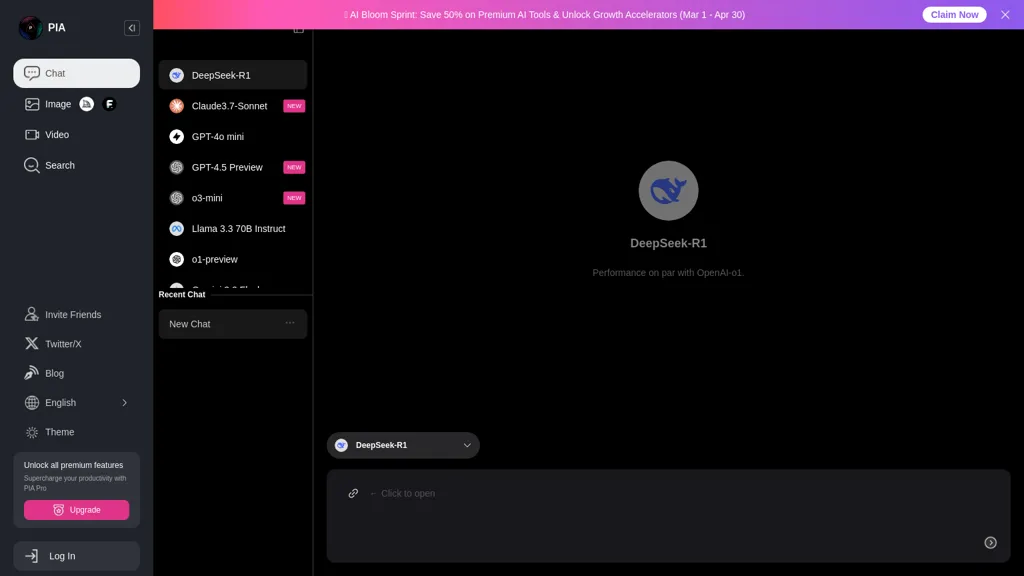Select the GPT-4o mini model
1024x576 pixels.
click(x=233, y=136)
